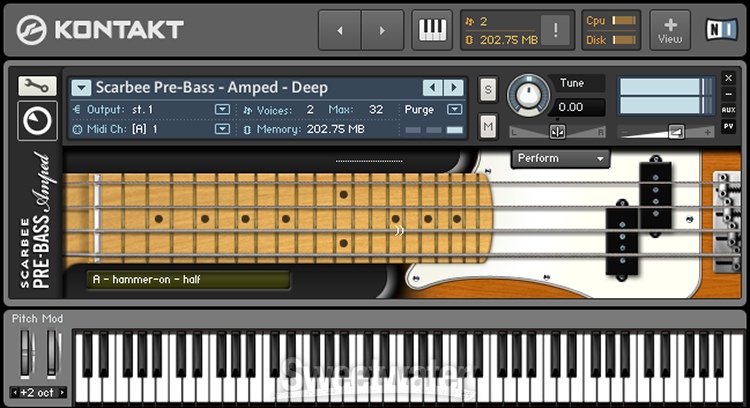
Task: Open the Midi Ch dropdown
Action: coord(222,129)
